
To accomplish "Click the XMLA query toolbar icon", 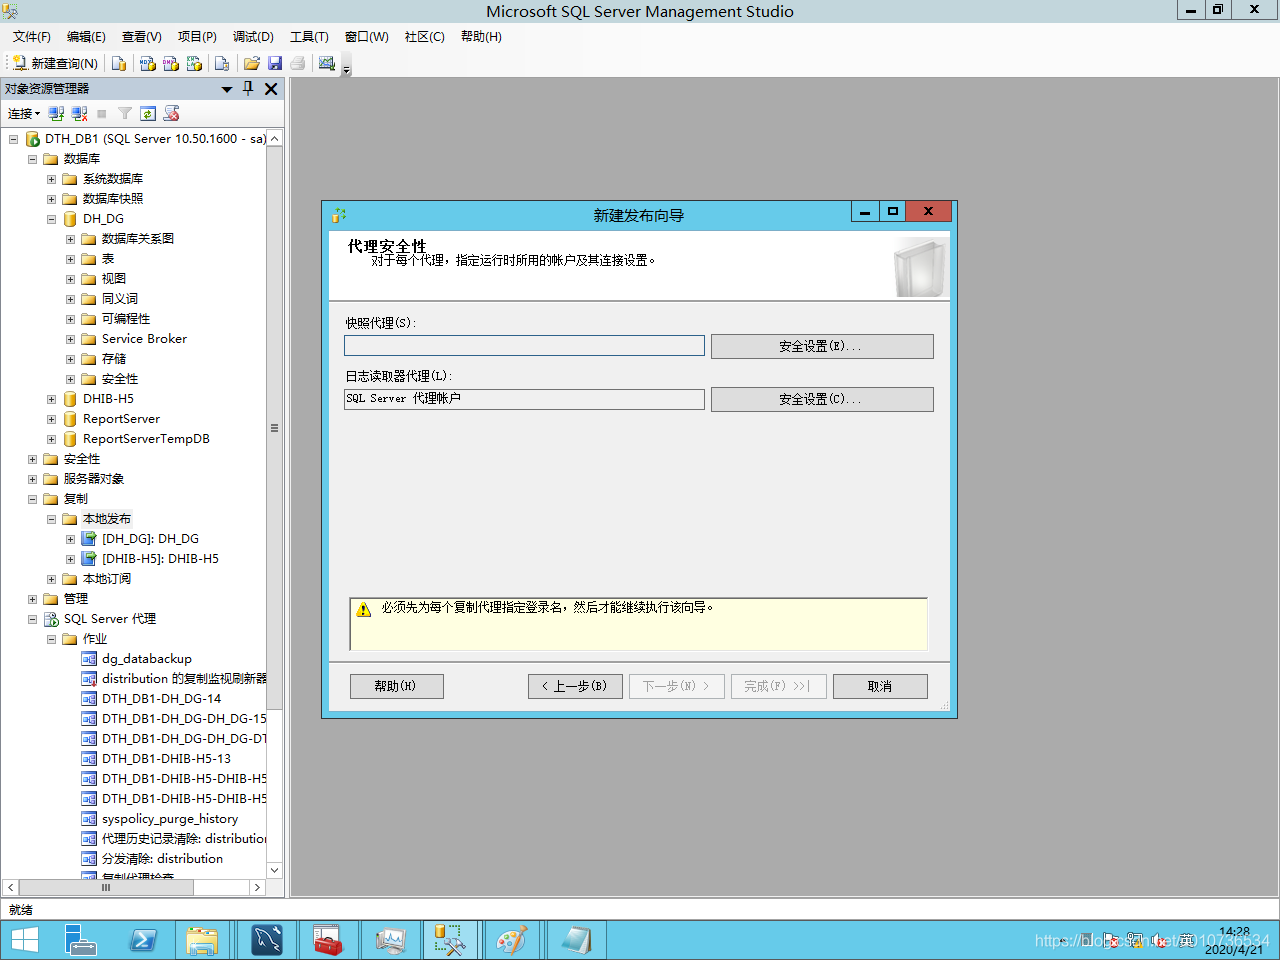I will point(195,63).
